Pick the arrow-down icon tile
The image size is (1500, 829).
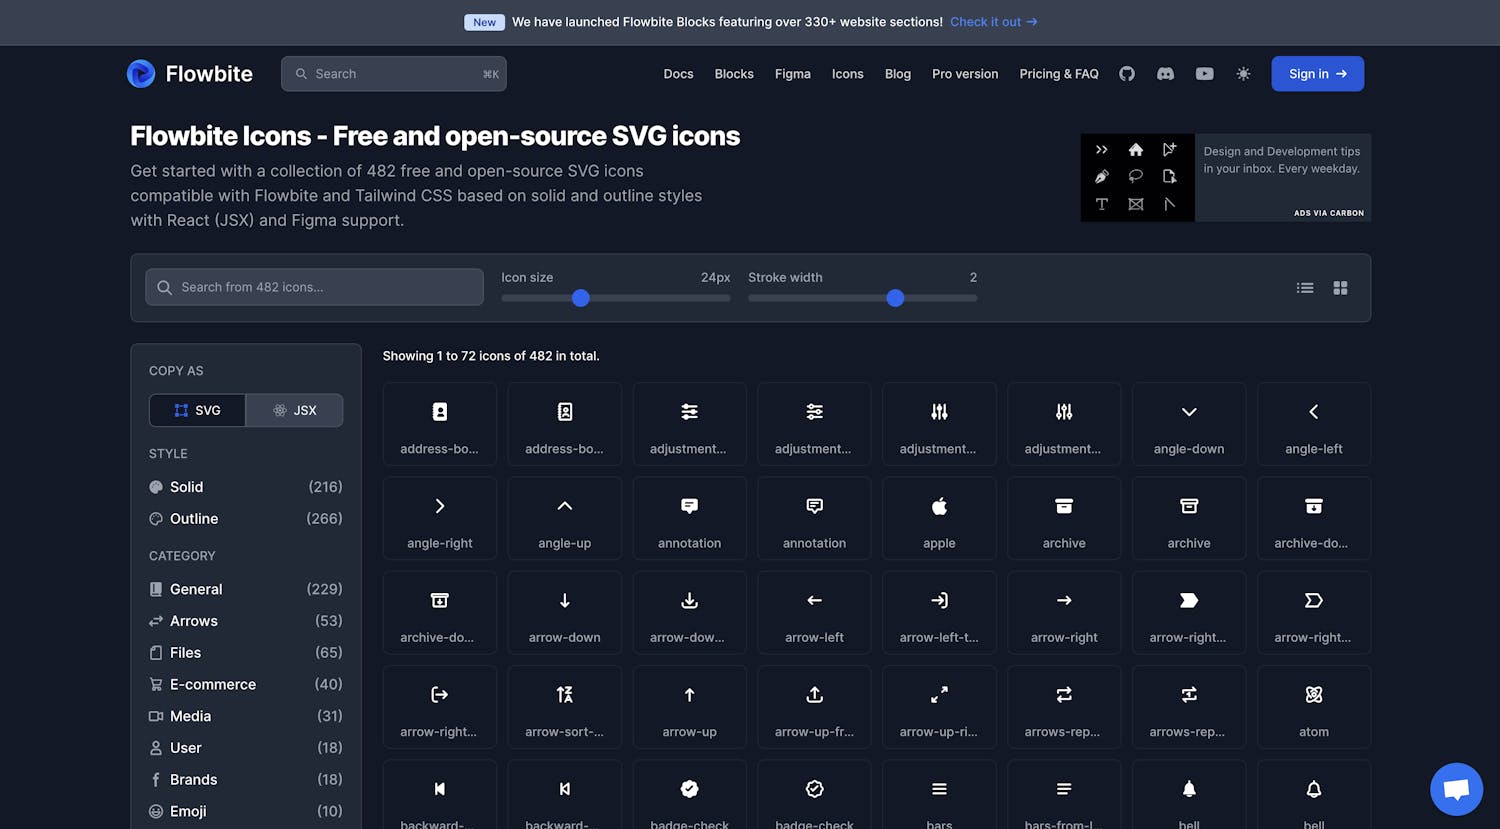[x=564, y=612]
